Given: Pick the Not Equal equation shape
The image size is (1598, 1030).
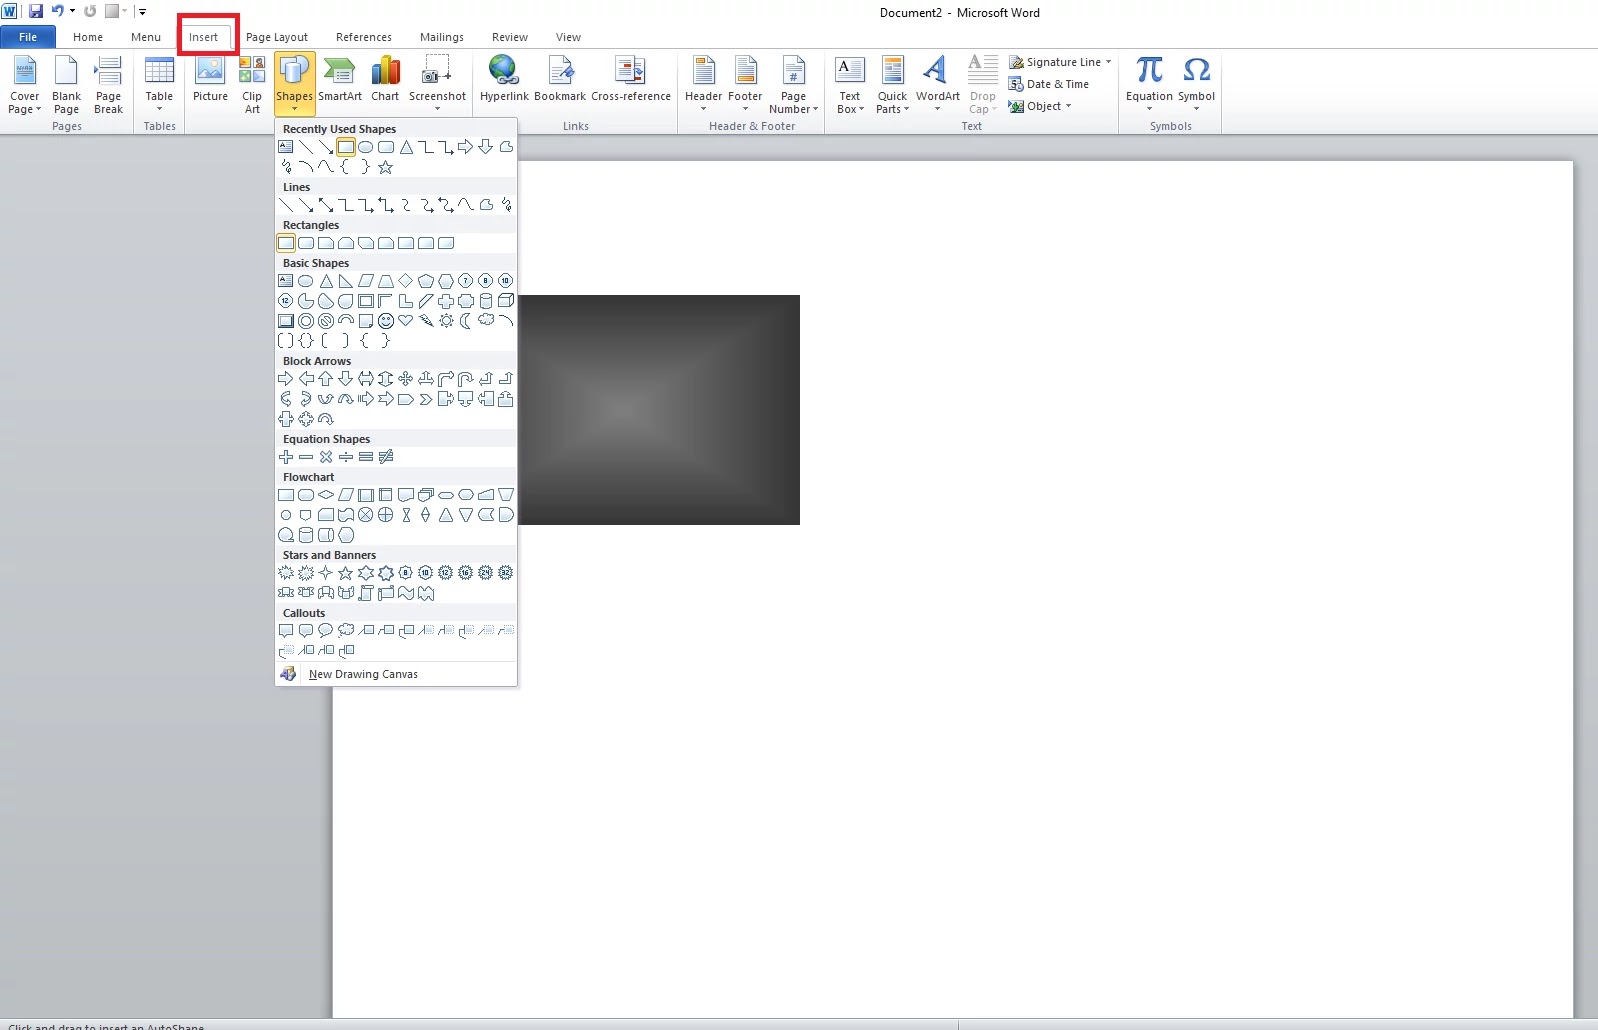Looking at the screenshot, I should pos(386,457).
